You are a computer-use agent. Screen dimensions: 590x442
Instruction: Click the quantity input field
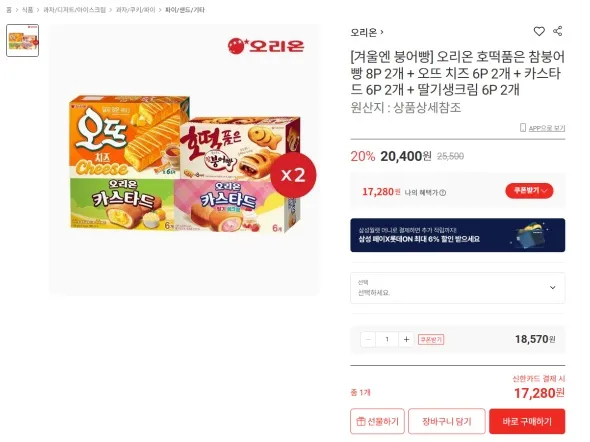click(x=387, y=339)
